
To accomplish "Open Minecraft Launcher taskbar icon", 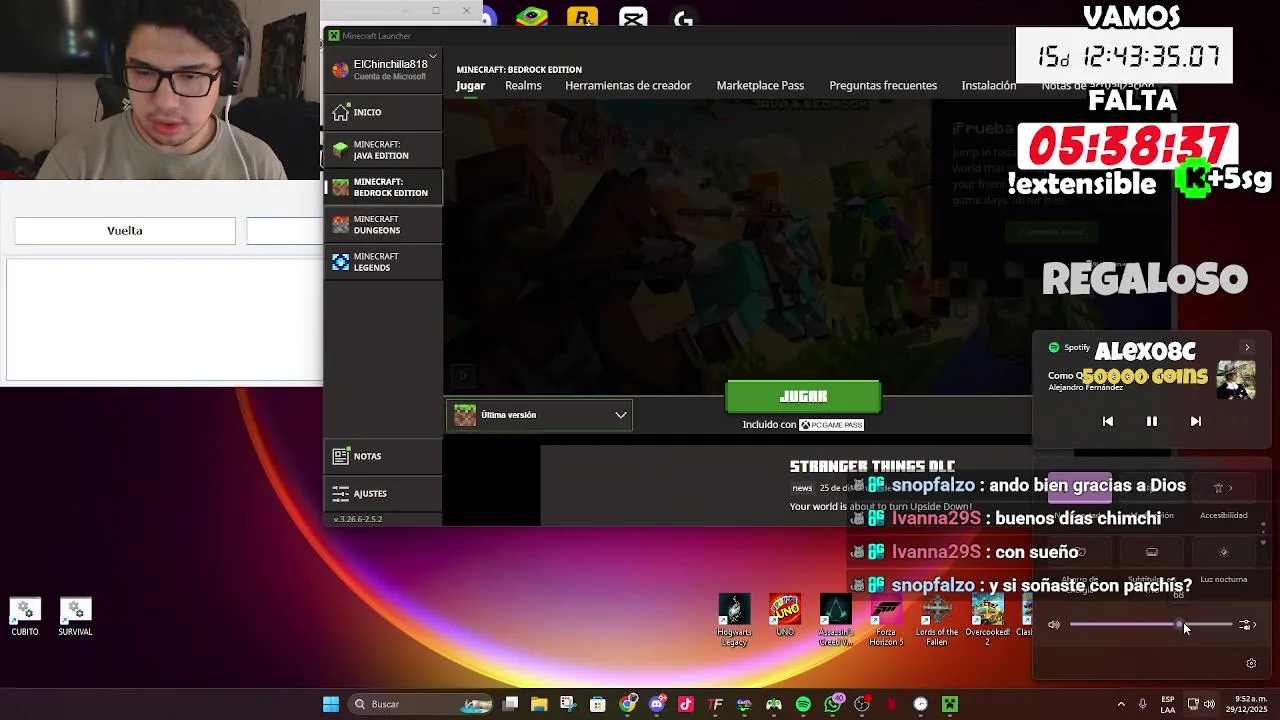I will [x=950, y=704].
